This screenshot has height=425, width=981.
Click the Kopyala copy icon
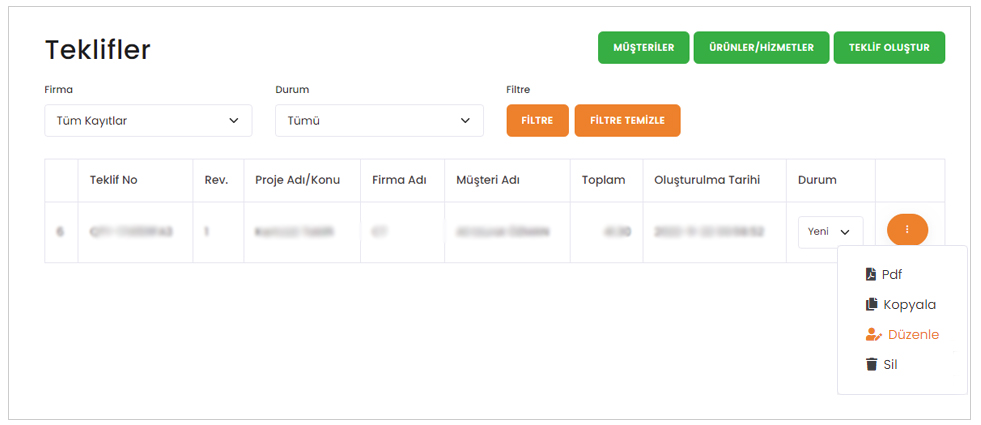pyautogui.click(x=871, y=304)
